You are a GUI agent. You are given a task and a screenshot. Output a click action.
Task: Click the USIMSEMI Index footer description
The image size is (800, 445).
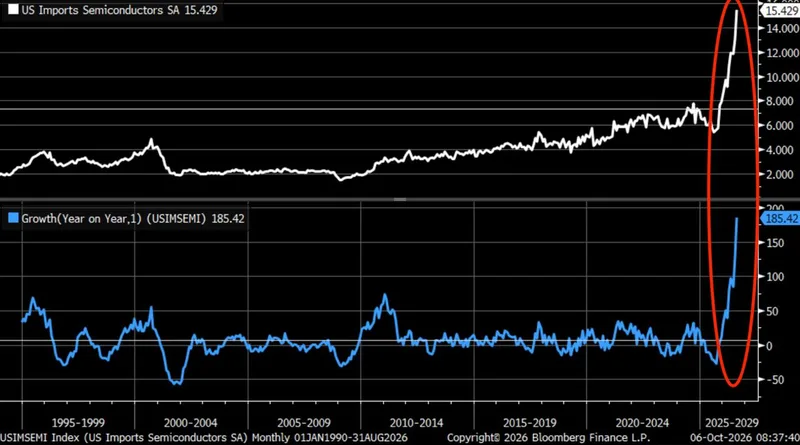[204, 438]
